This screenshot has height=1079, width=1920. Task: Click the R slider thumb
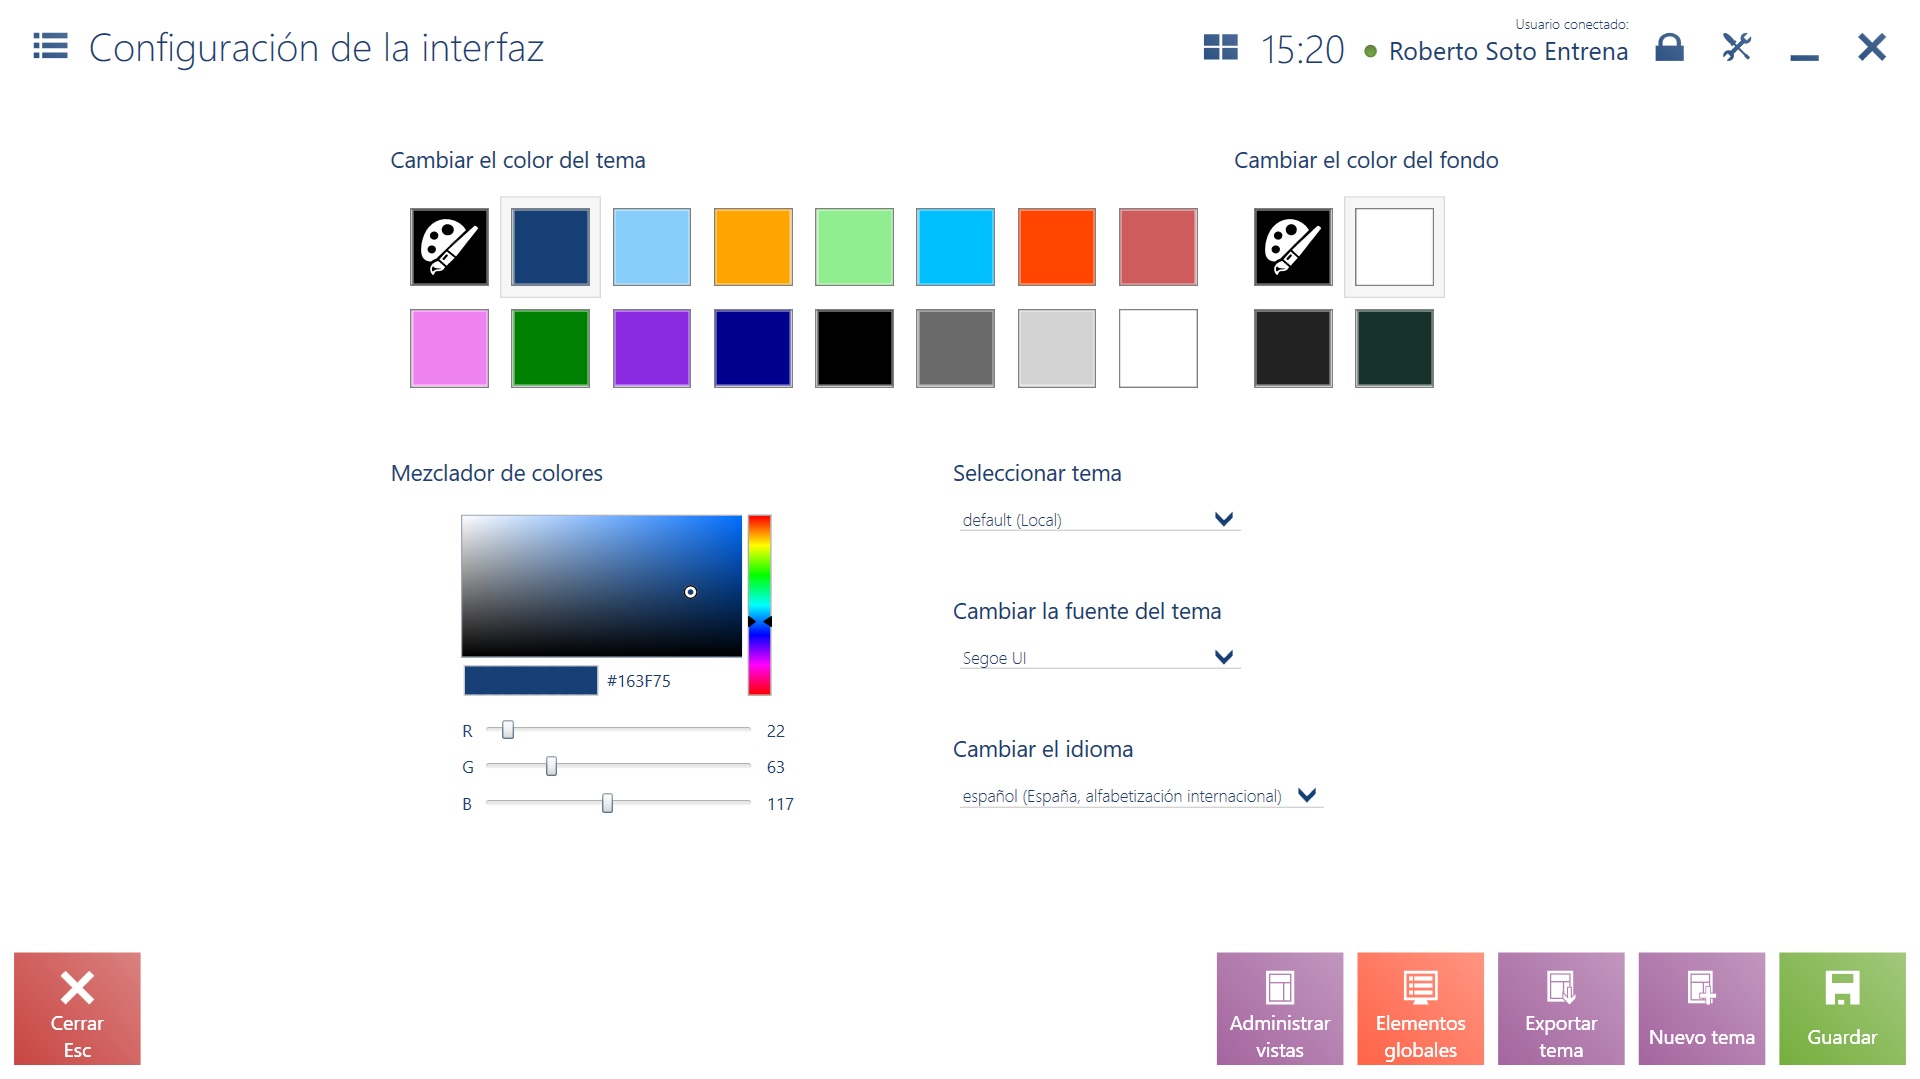click(508, 730)
